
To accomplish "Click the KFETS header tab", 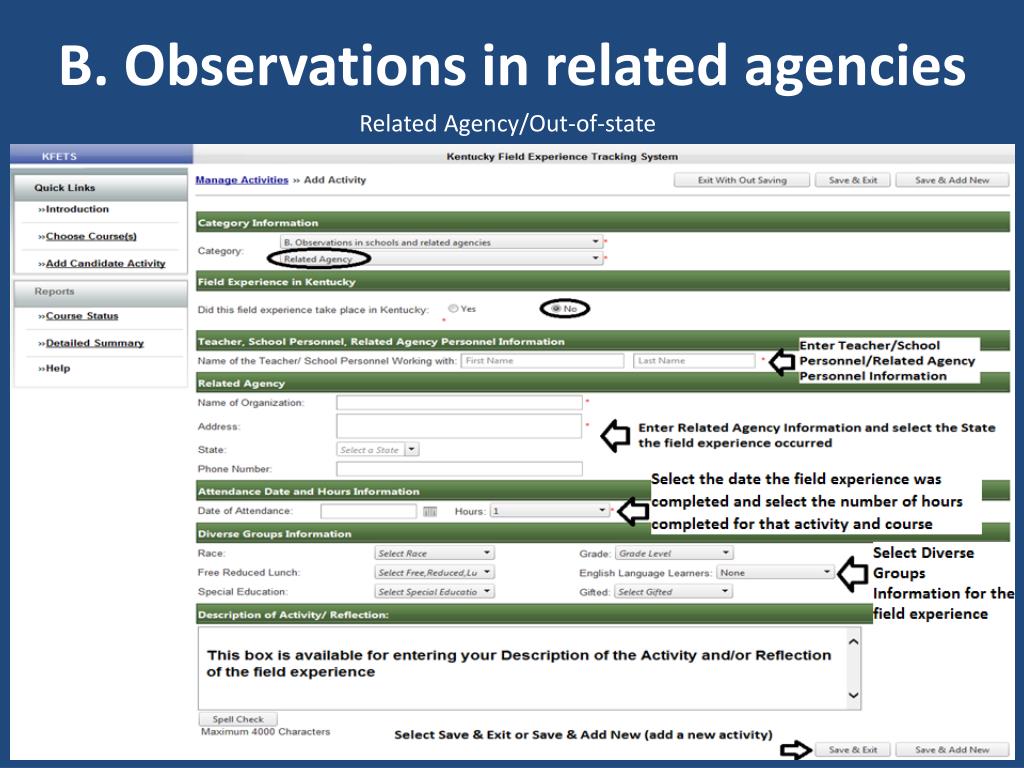I will point(101,156).
